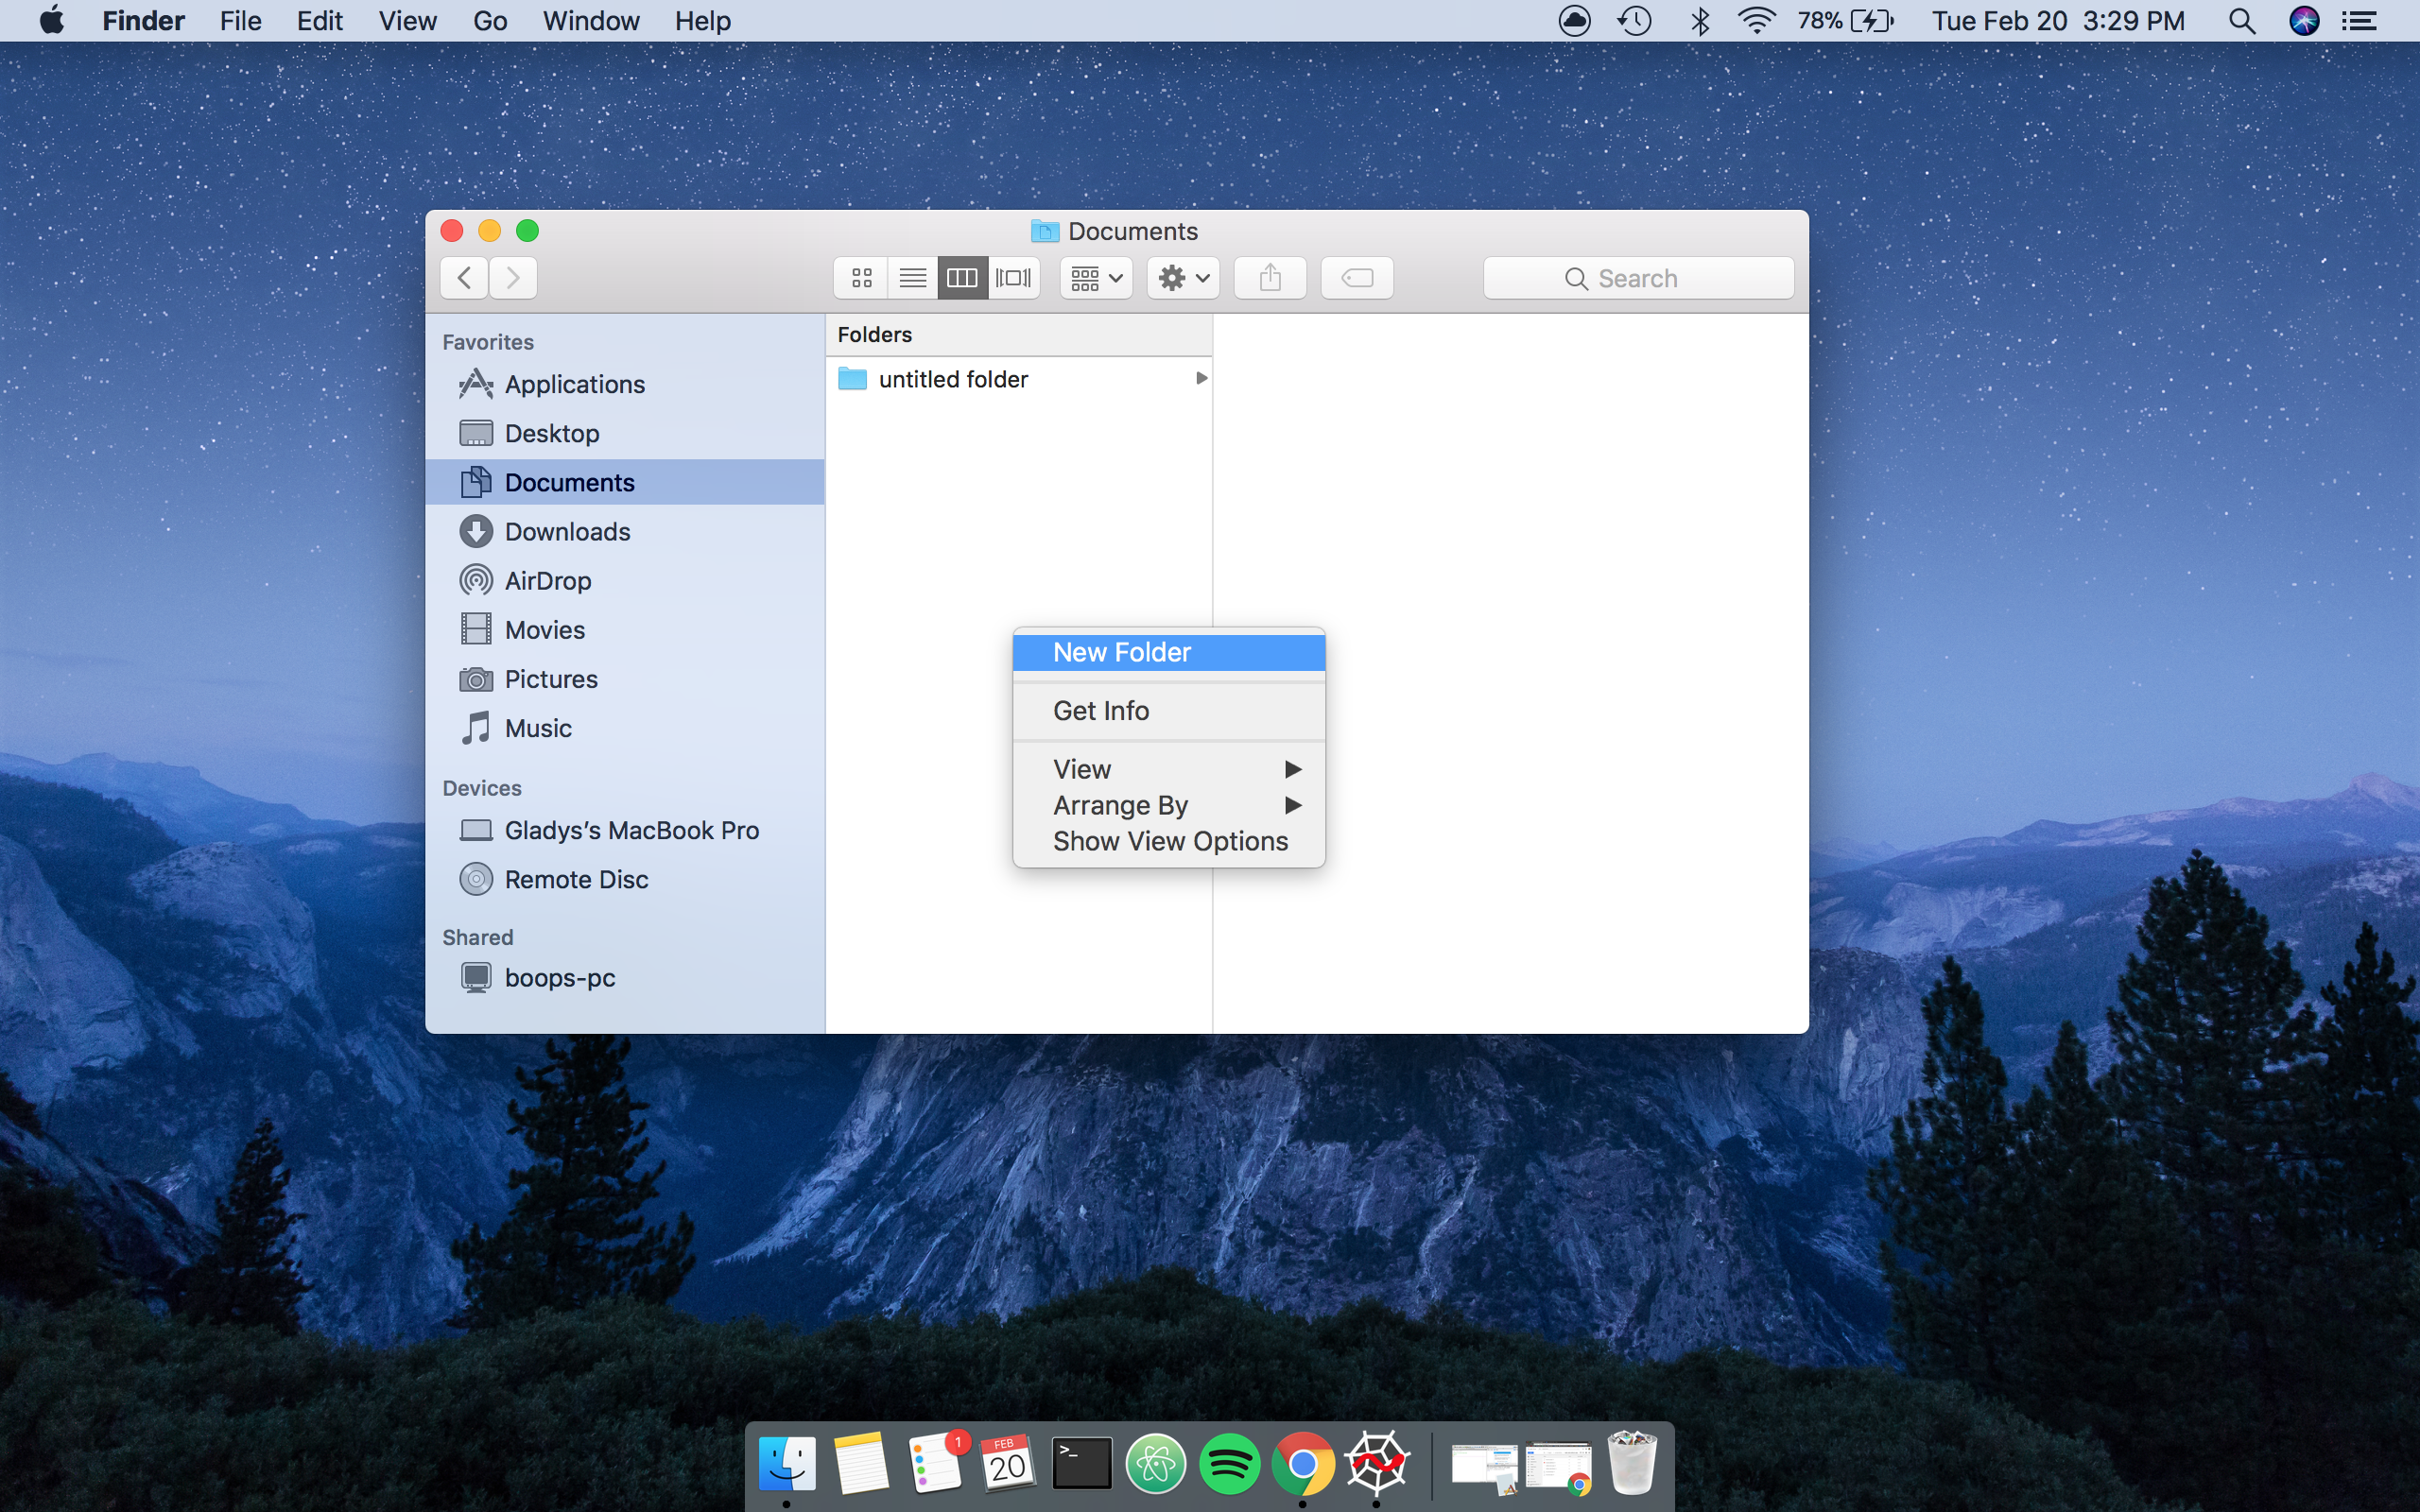
Task: Open the gear Action menu
Action: (x=1183, y=278)
